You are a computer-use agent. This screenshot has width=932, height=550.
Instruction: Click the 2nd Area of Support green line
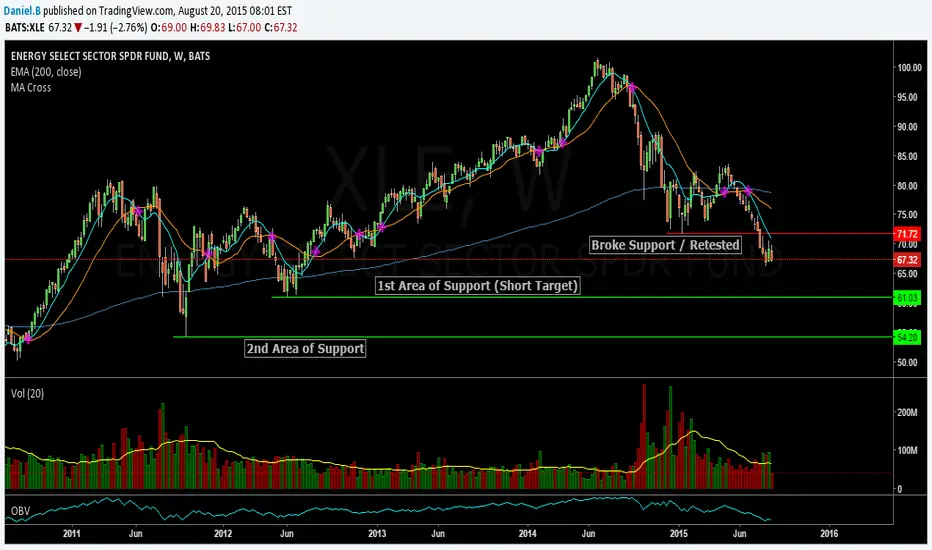[x=533, y=337]
